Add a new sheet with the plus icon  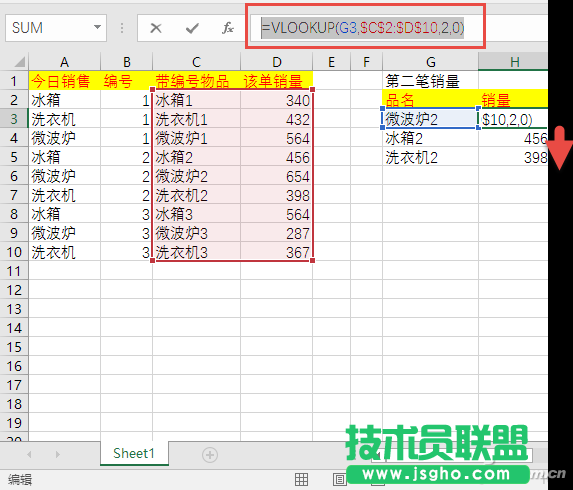(x=210, y=455)
